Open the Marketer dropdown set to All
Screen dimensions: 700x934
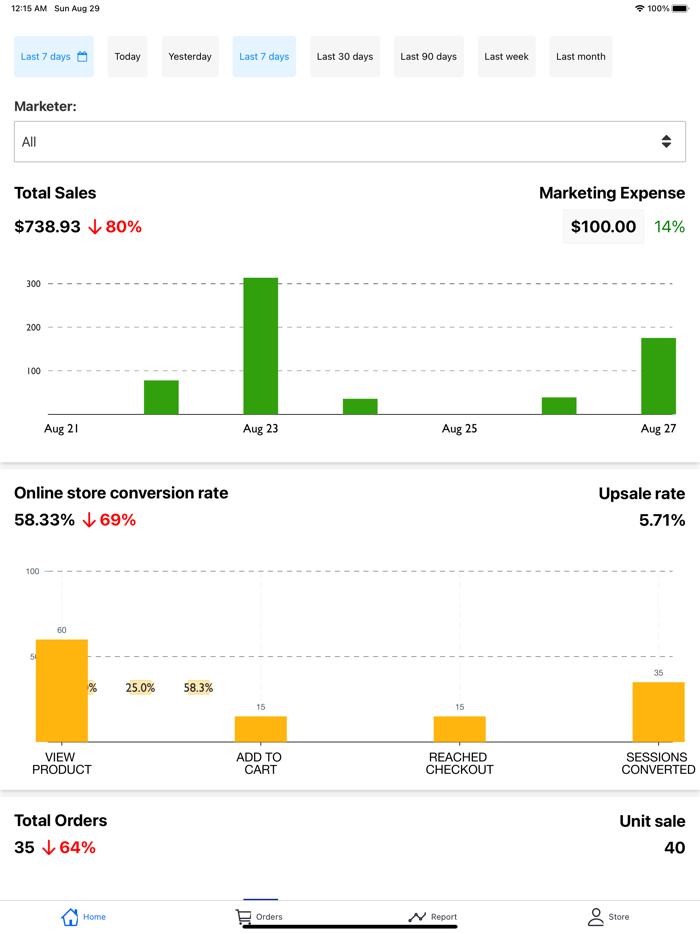(350, 142)
